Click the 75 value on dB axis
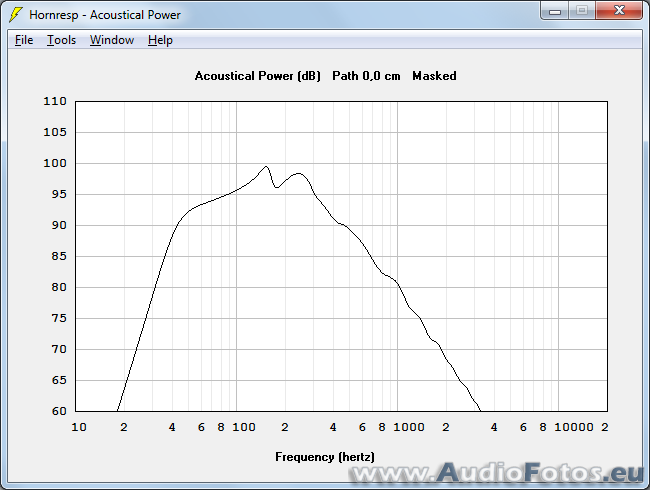The image size is (650, 490). click(x=59, y=318)
